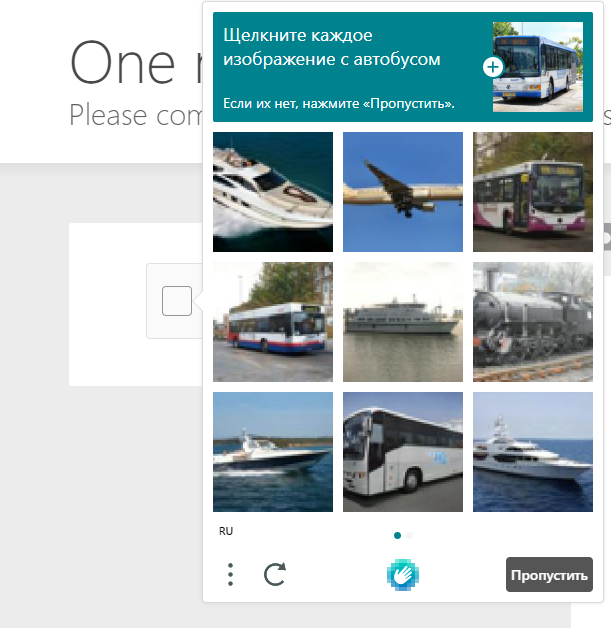
Task: Select the red-blue striped bus image
Action: [273, 322]
